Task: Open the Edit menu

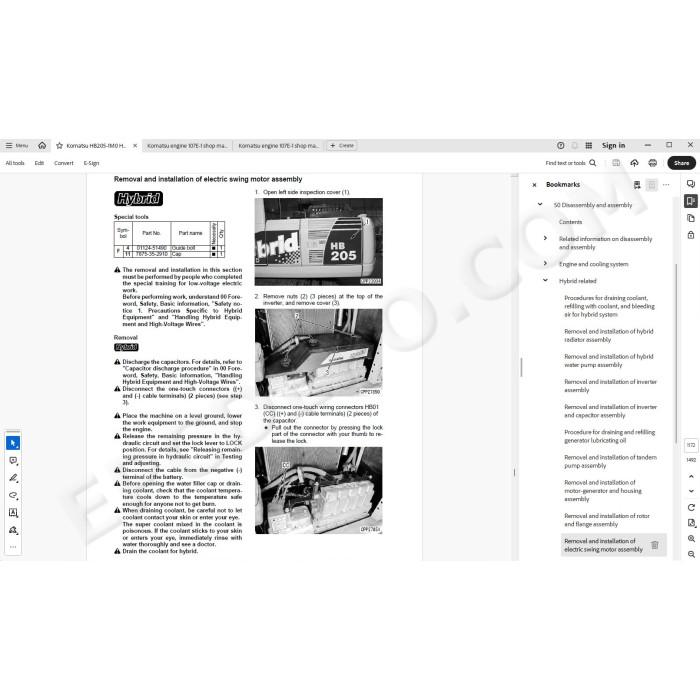Action: pos(39,163)
